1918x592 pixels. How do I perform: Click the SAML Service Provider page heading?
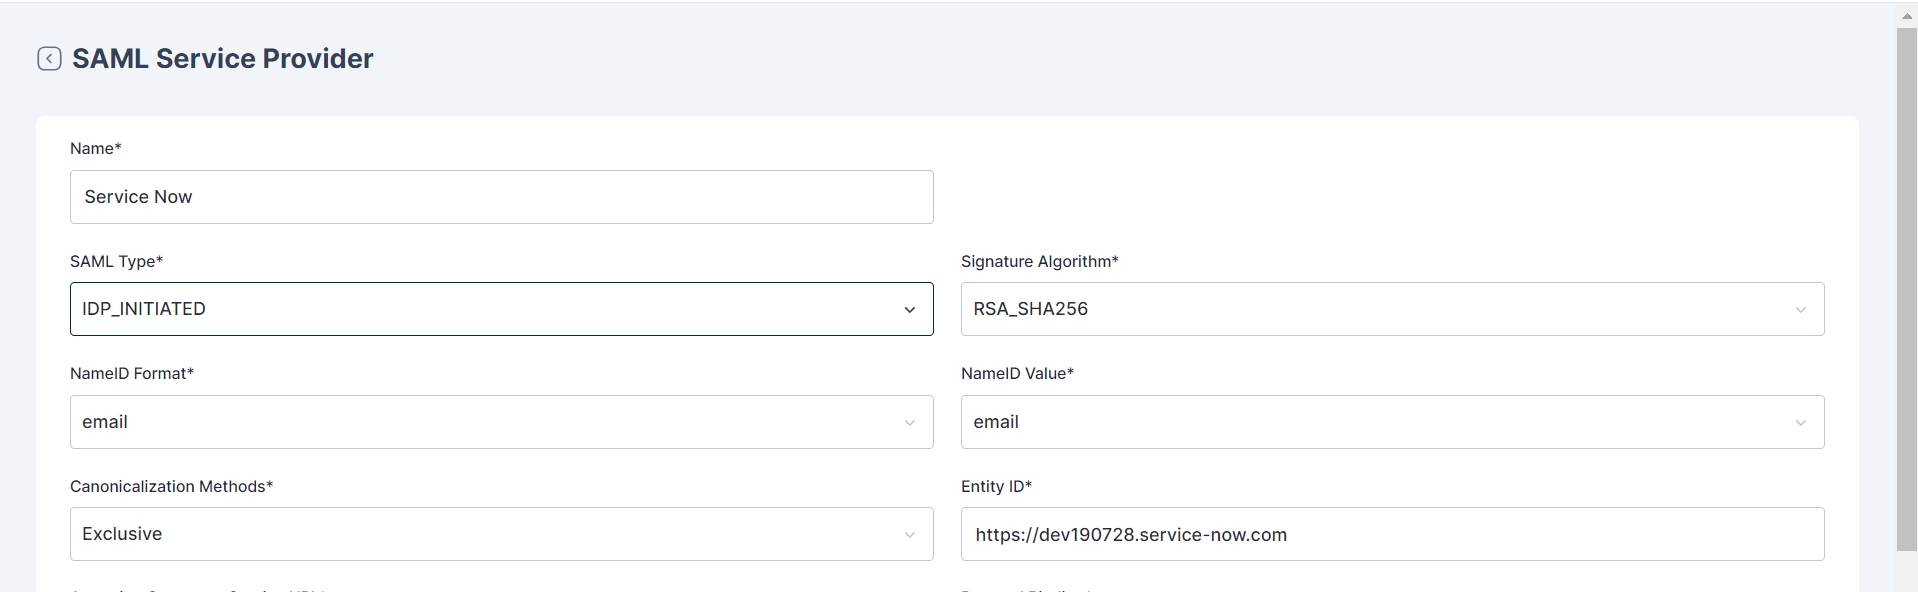pyautogui.click(x=222, y=59)
